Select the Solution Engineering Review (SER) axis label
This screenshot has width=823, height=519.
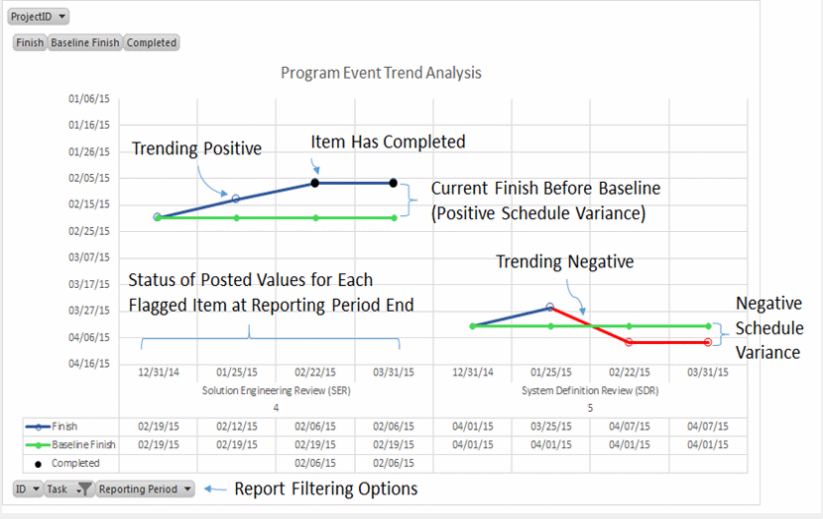pos(275,391)
